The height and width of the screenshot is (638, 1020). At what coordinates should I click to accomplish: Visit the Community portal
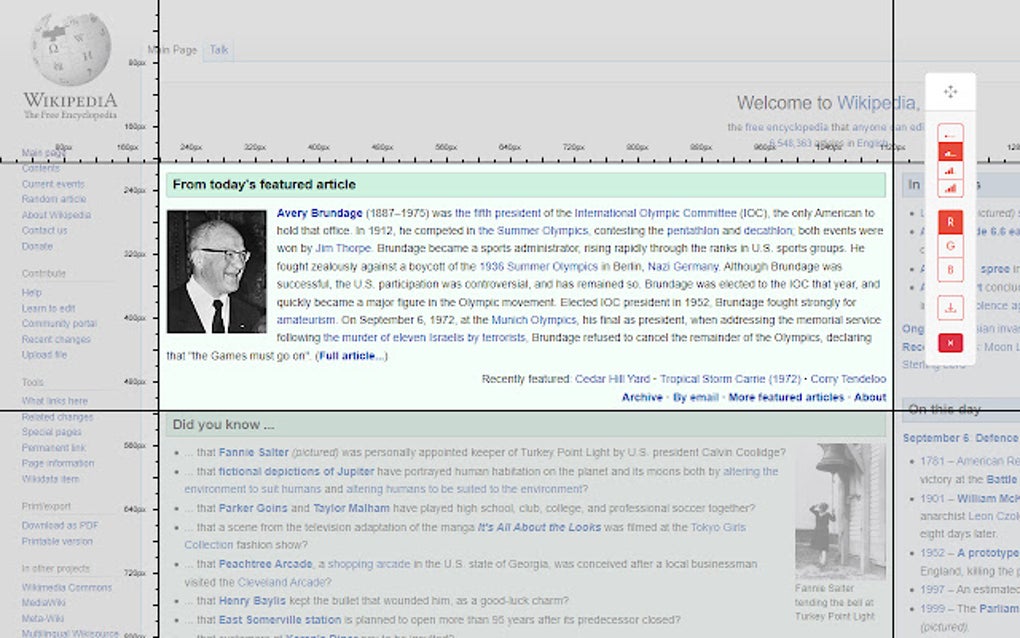[x=59, y=323]
